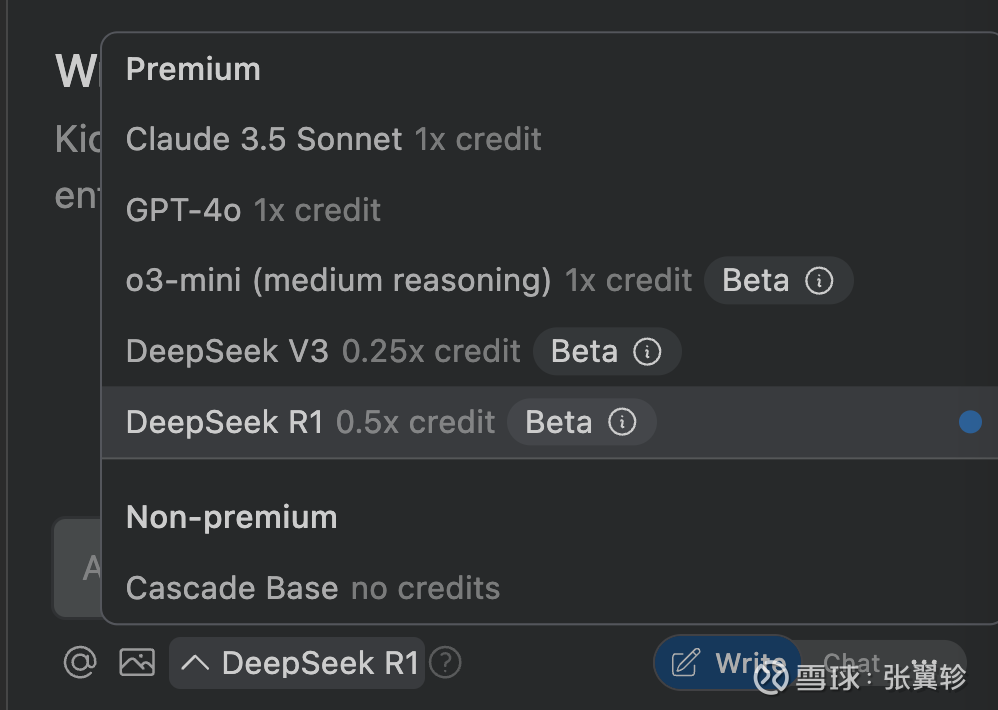Click the pencil icon in Write button
Viewport: 998px width, 710px height.
click(686, 663)
